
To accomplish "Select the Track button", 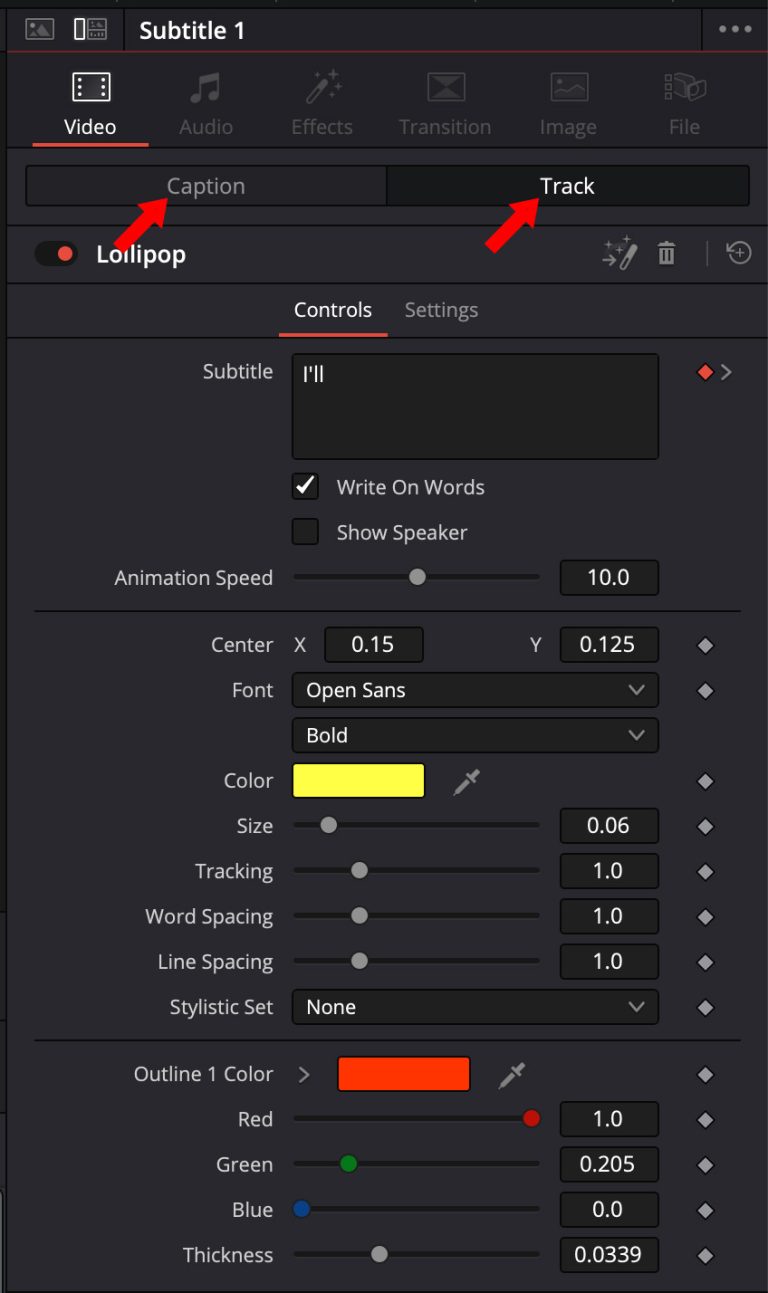I will pyautogui.click(x=567, y=185).
